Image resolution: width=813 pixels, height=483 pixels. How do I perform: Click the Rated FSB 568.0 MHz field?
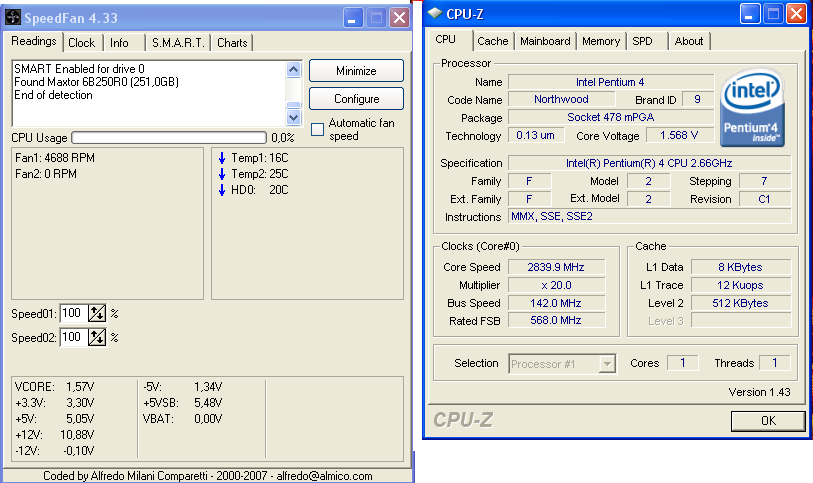pyautogui.click(x=556, y=320)
